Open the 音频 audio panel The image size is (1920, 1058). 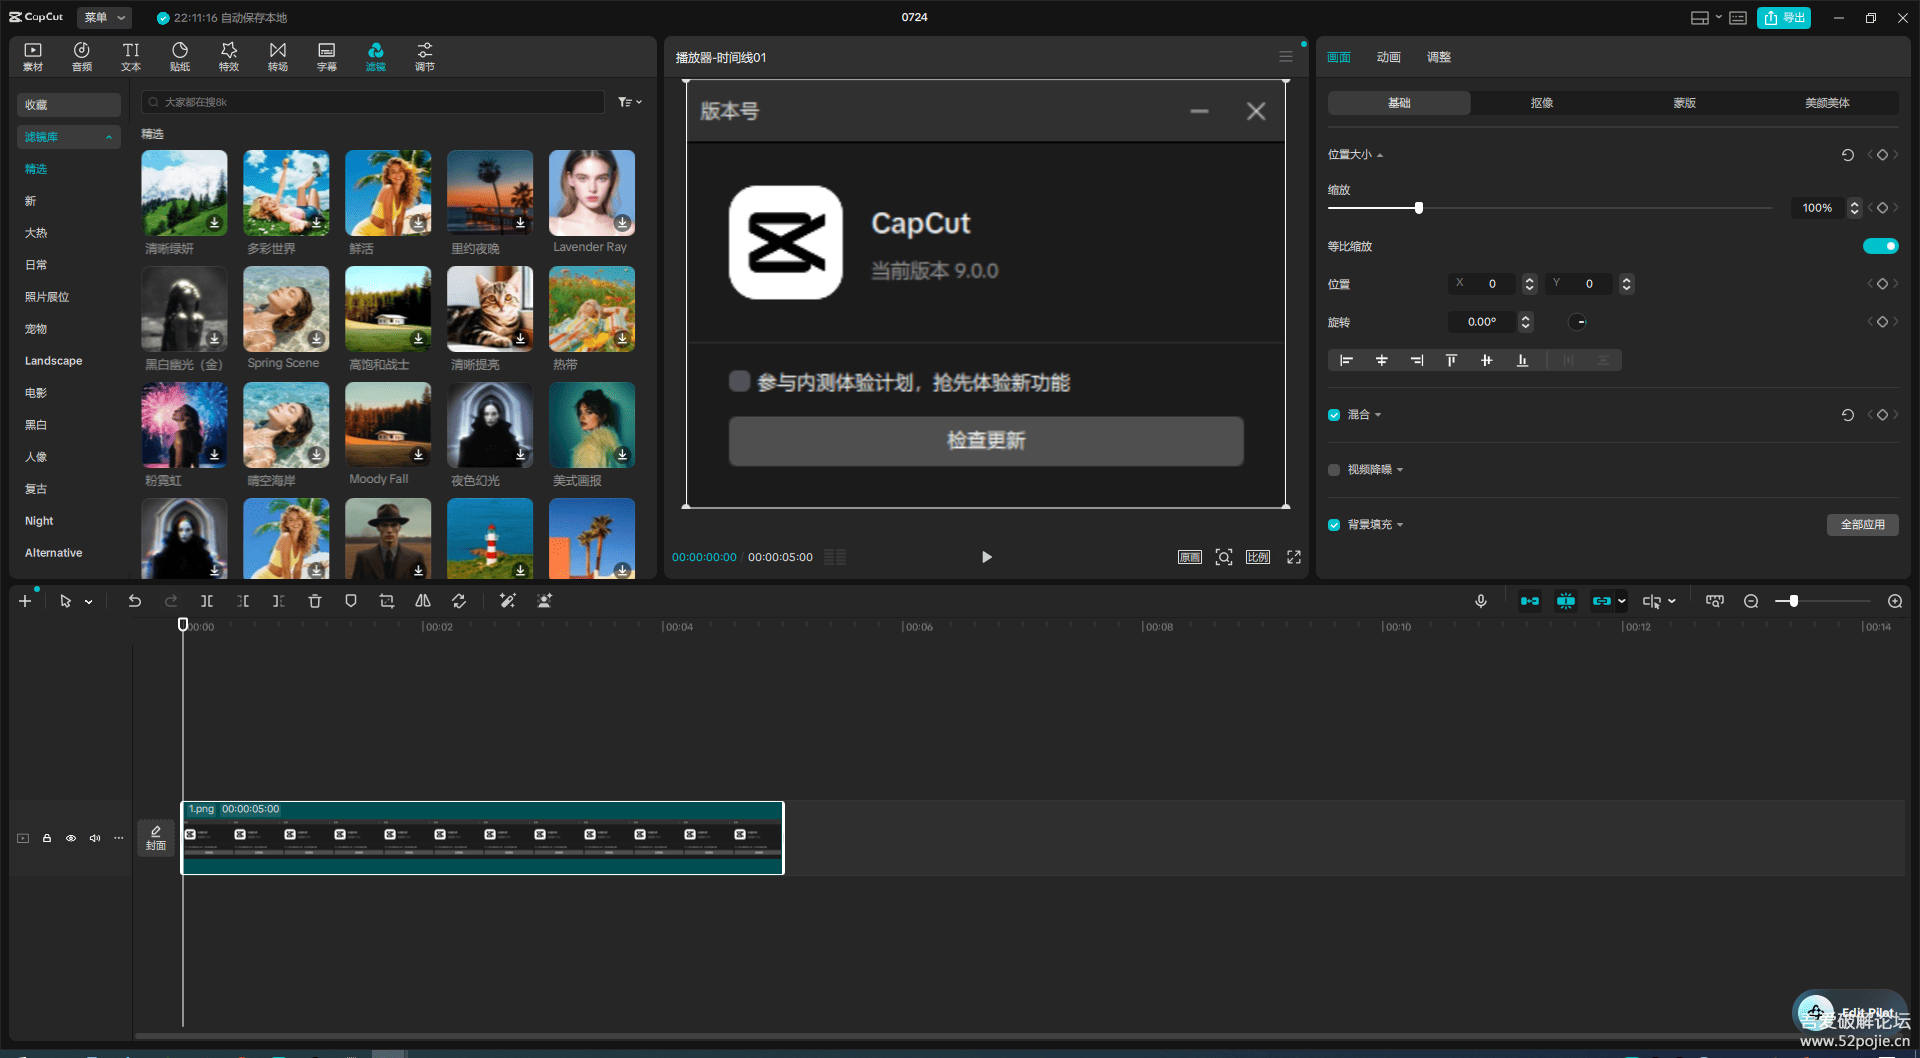82,57
